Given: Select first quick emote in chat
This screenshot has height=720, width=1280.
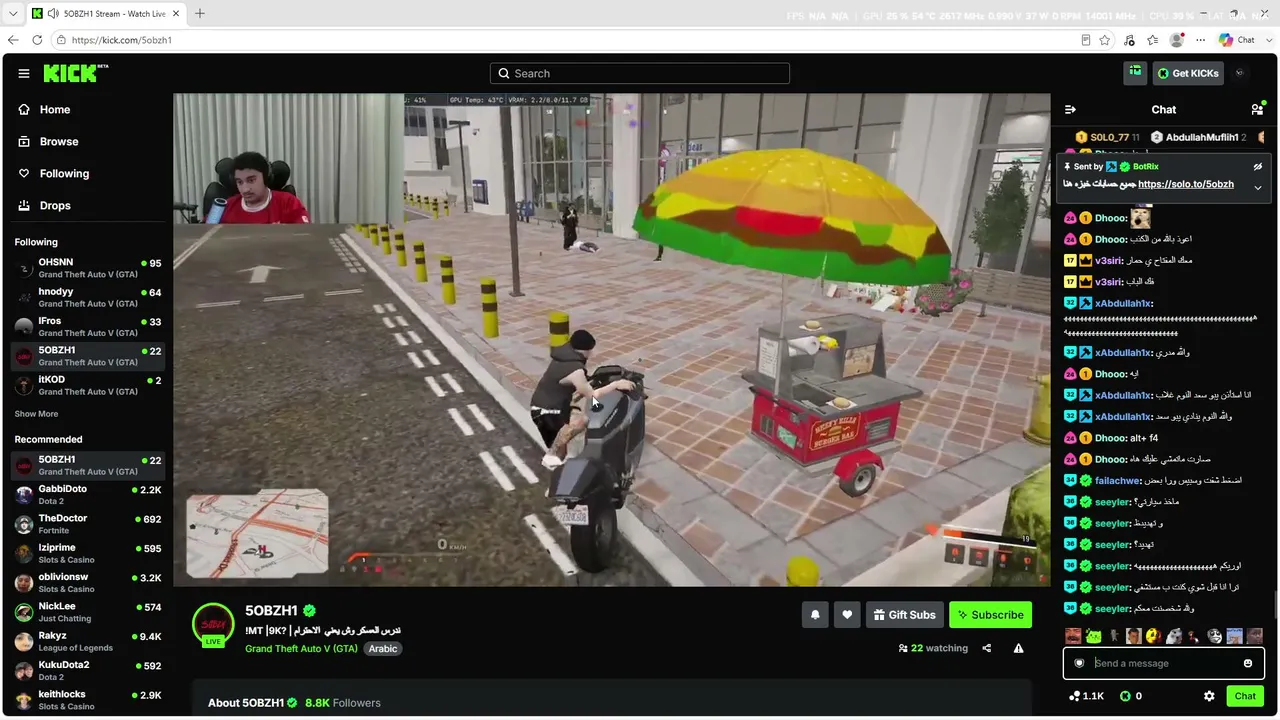Looking at the screenshot, I should pos(1073,636).
